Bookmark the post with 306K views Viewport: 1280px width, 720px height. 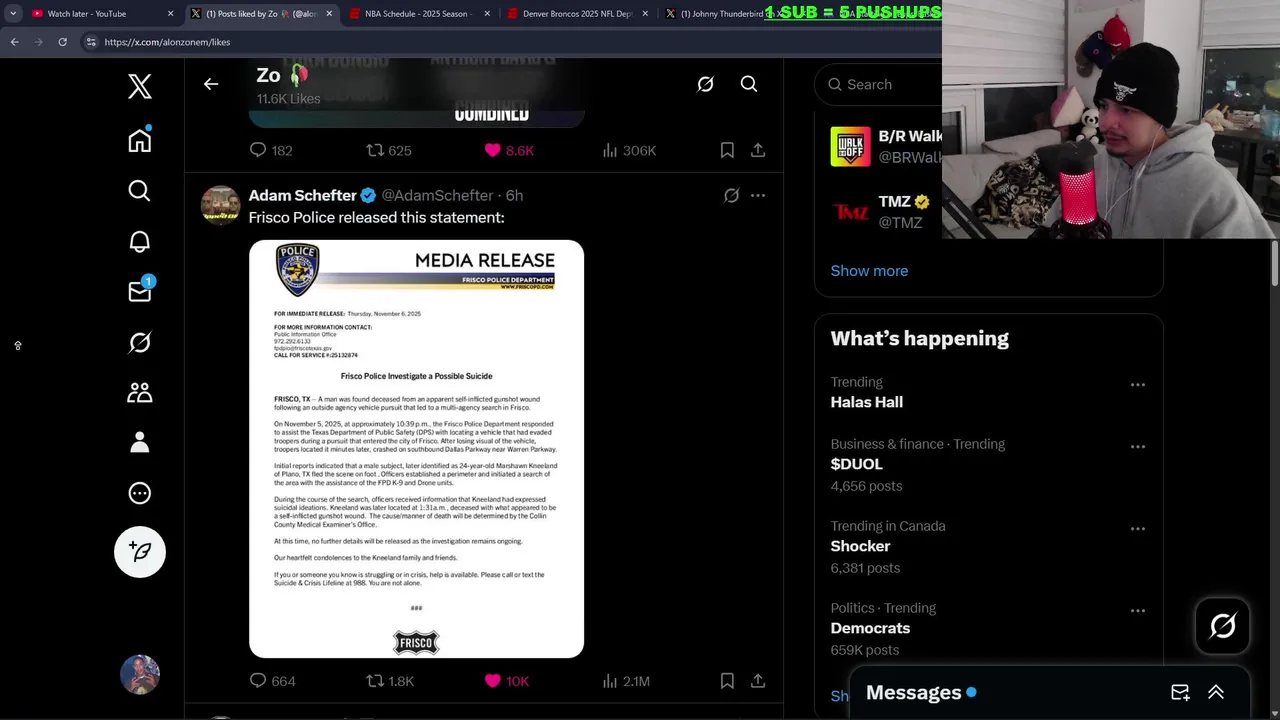coord(727,150)
